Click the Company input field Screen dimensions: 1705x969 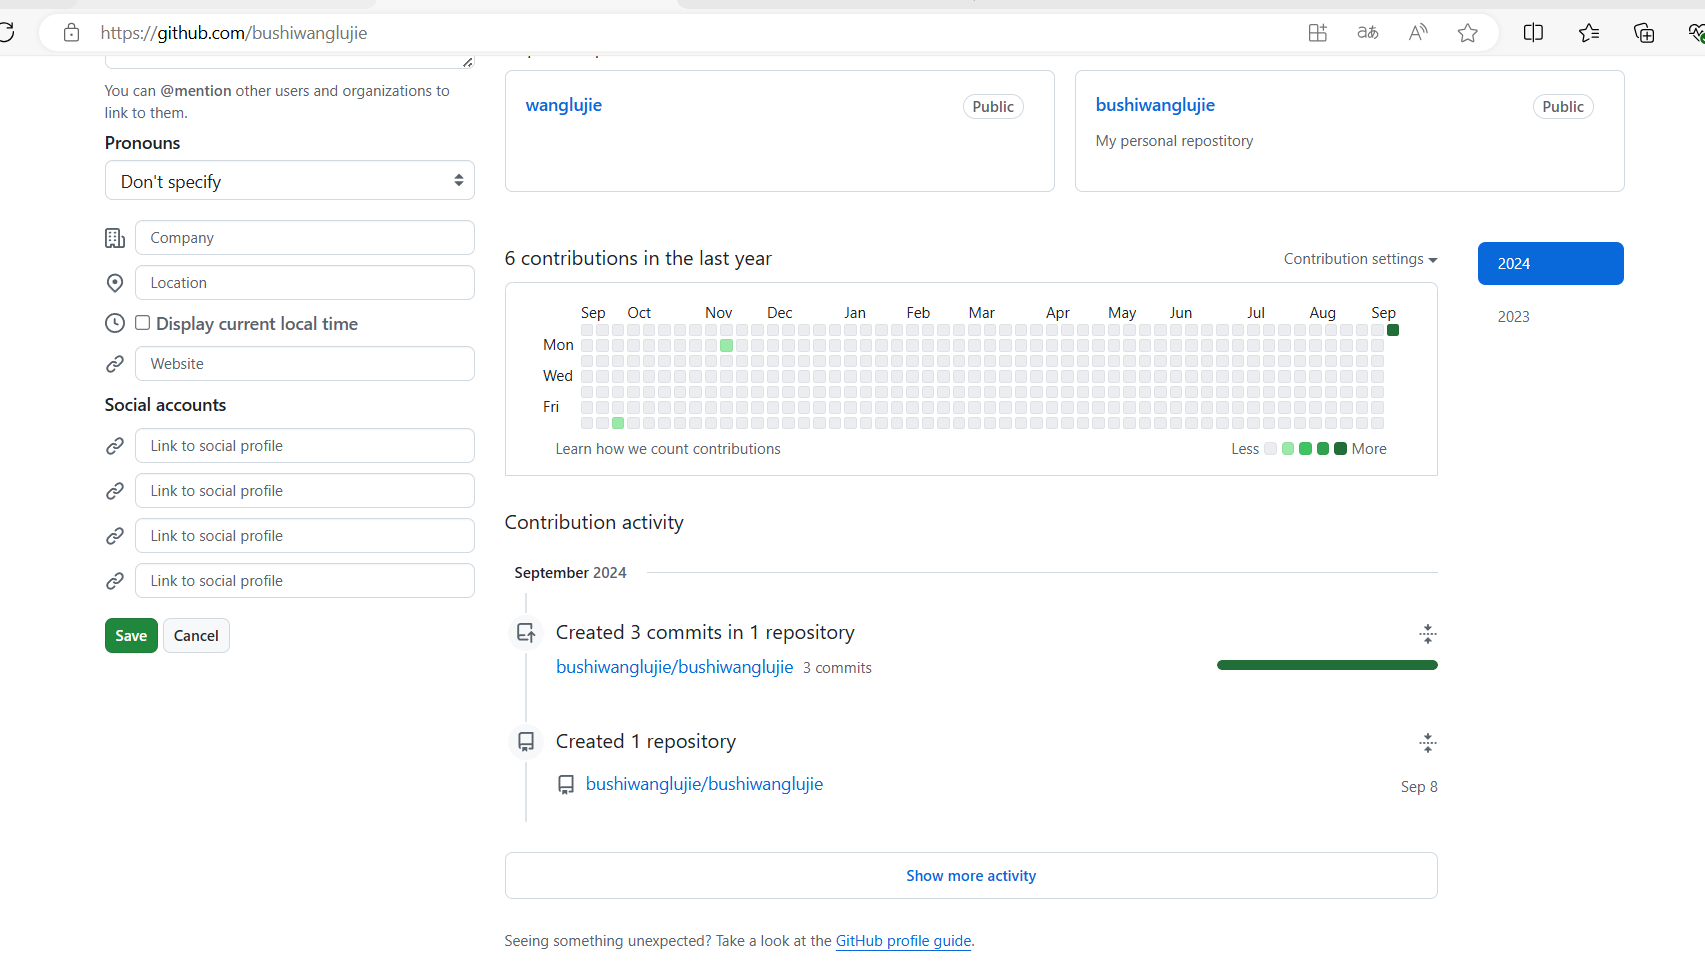tap(305, 238)
